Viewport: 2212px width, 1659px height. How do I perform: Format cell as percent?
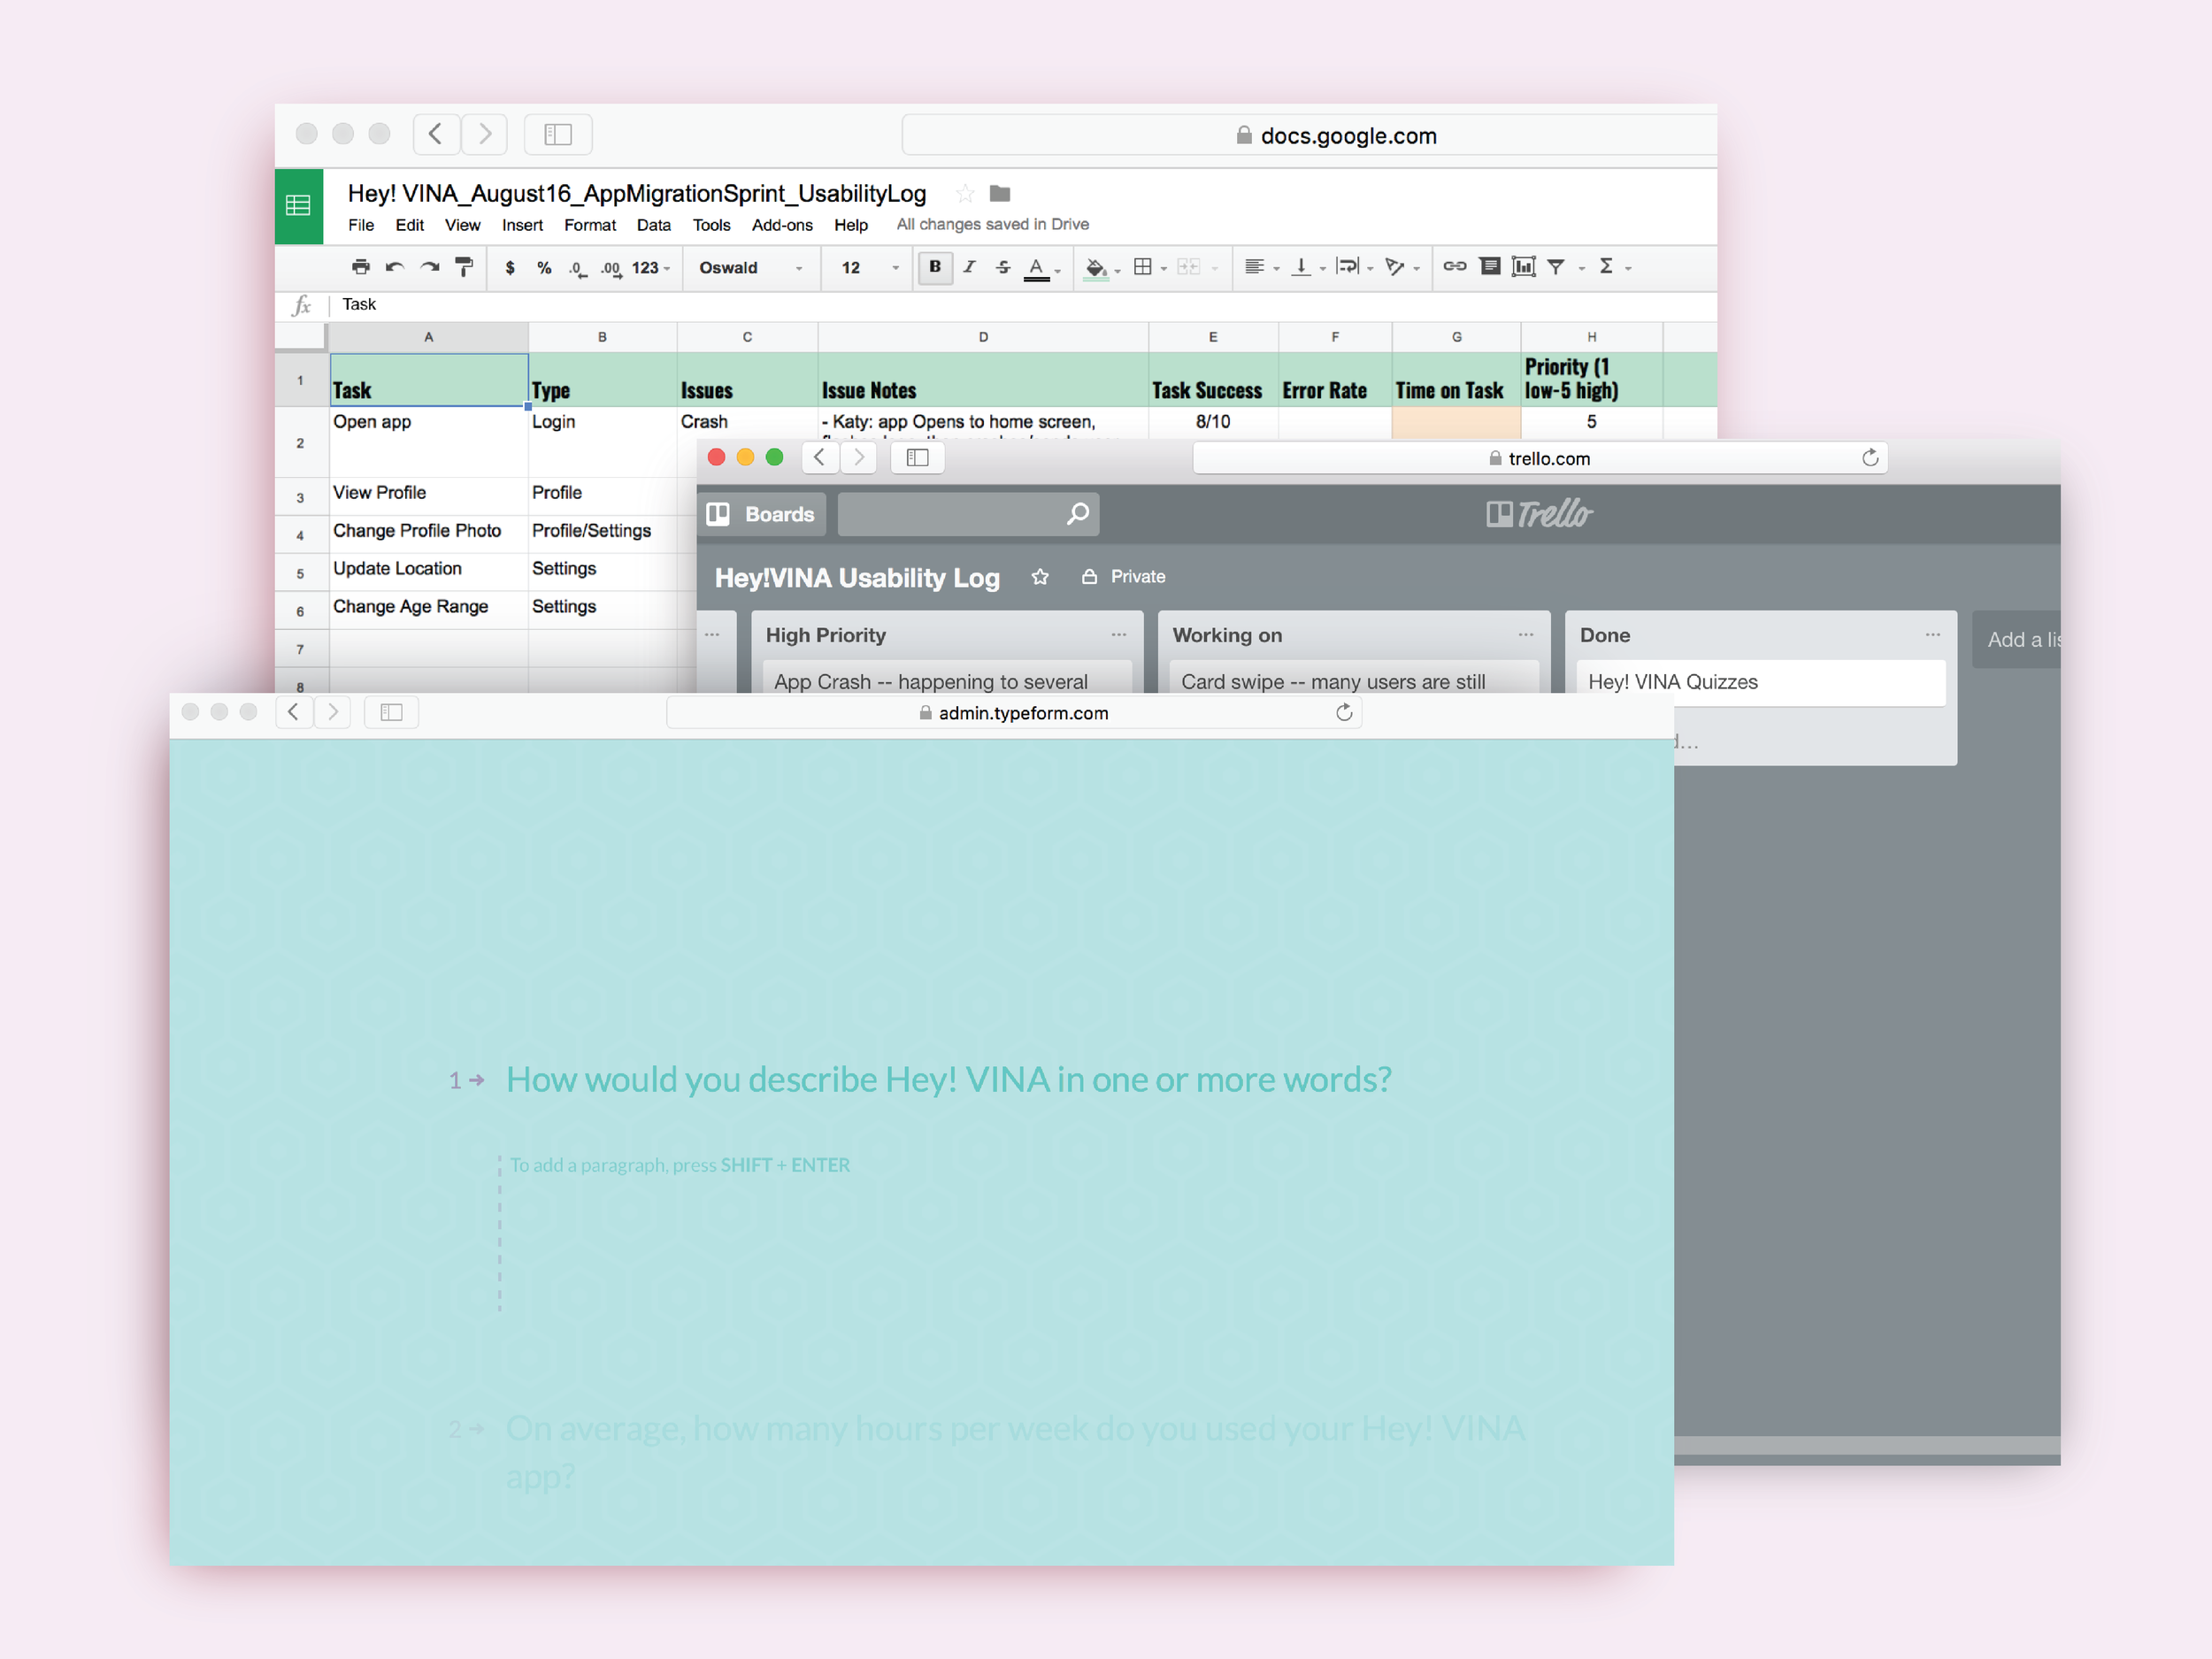[544, 267]
